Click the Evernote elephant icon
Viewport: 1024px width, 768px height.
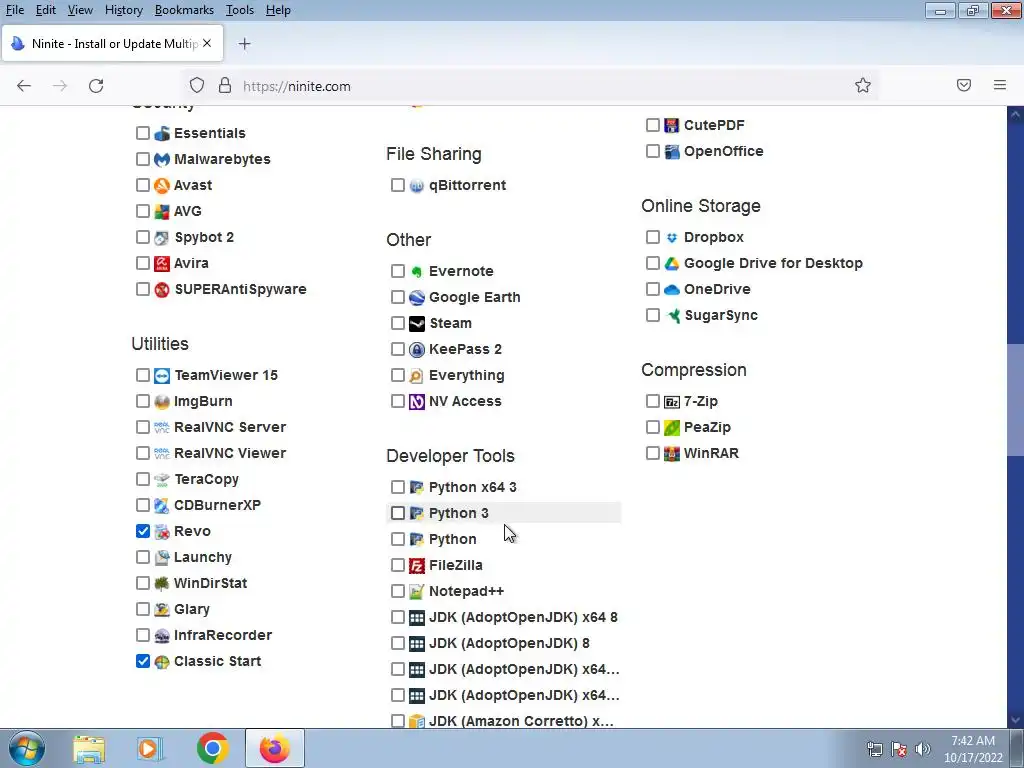coord(417,272)
